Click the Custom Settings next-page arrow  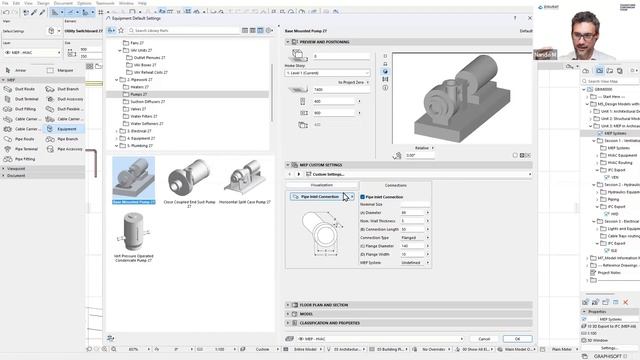(298, 174)
